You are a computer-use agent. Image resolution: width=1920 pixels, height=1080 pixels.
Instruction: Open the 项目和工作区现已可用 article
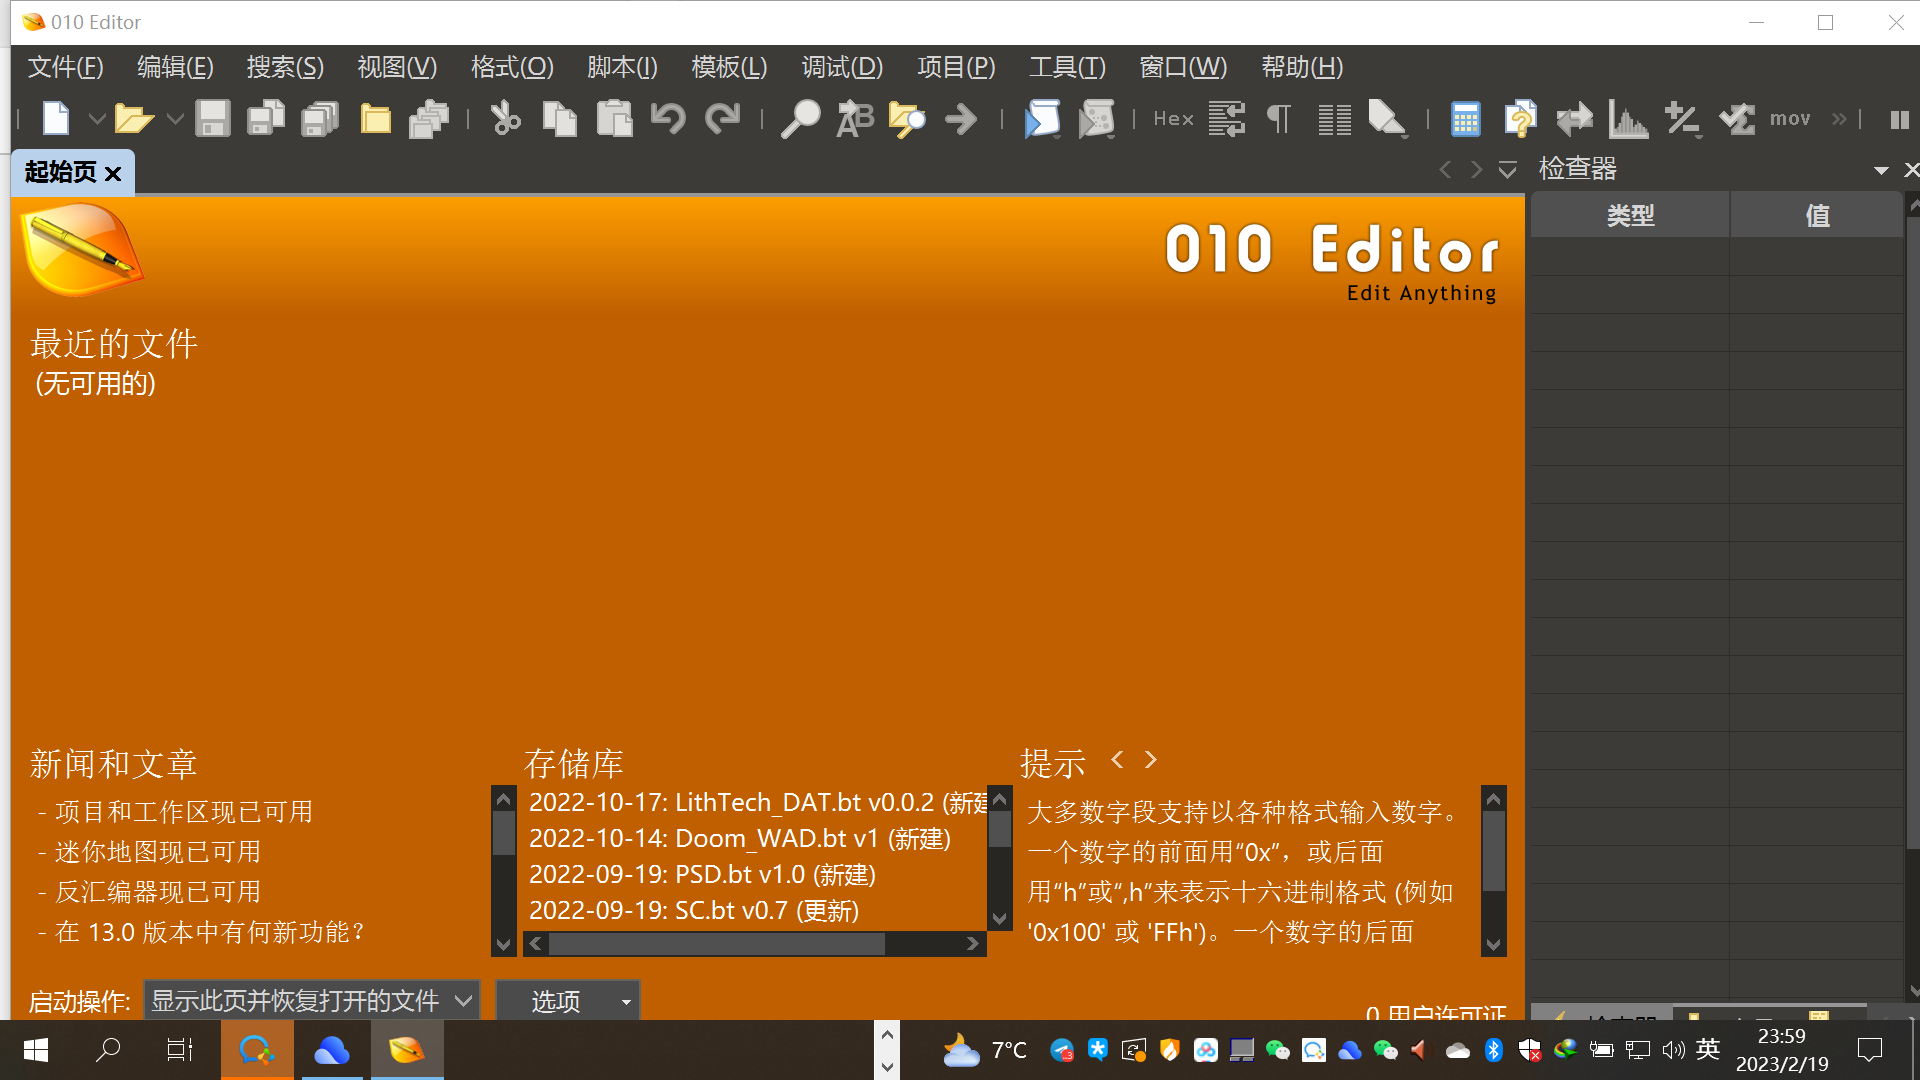[184, 812]
